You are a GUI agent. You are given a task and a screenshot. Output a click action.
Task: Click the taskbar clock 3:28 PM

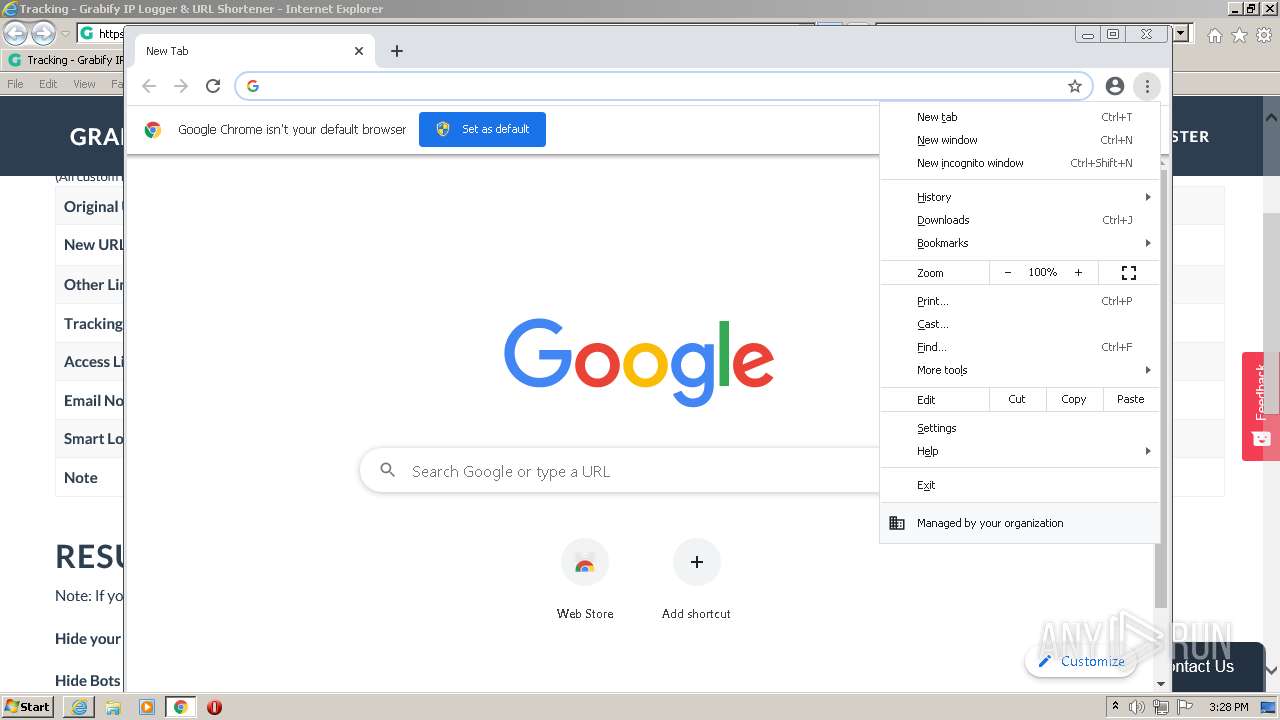tap(1228, 707)
